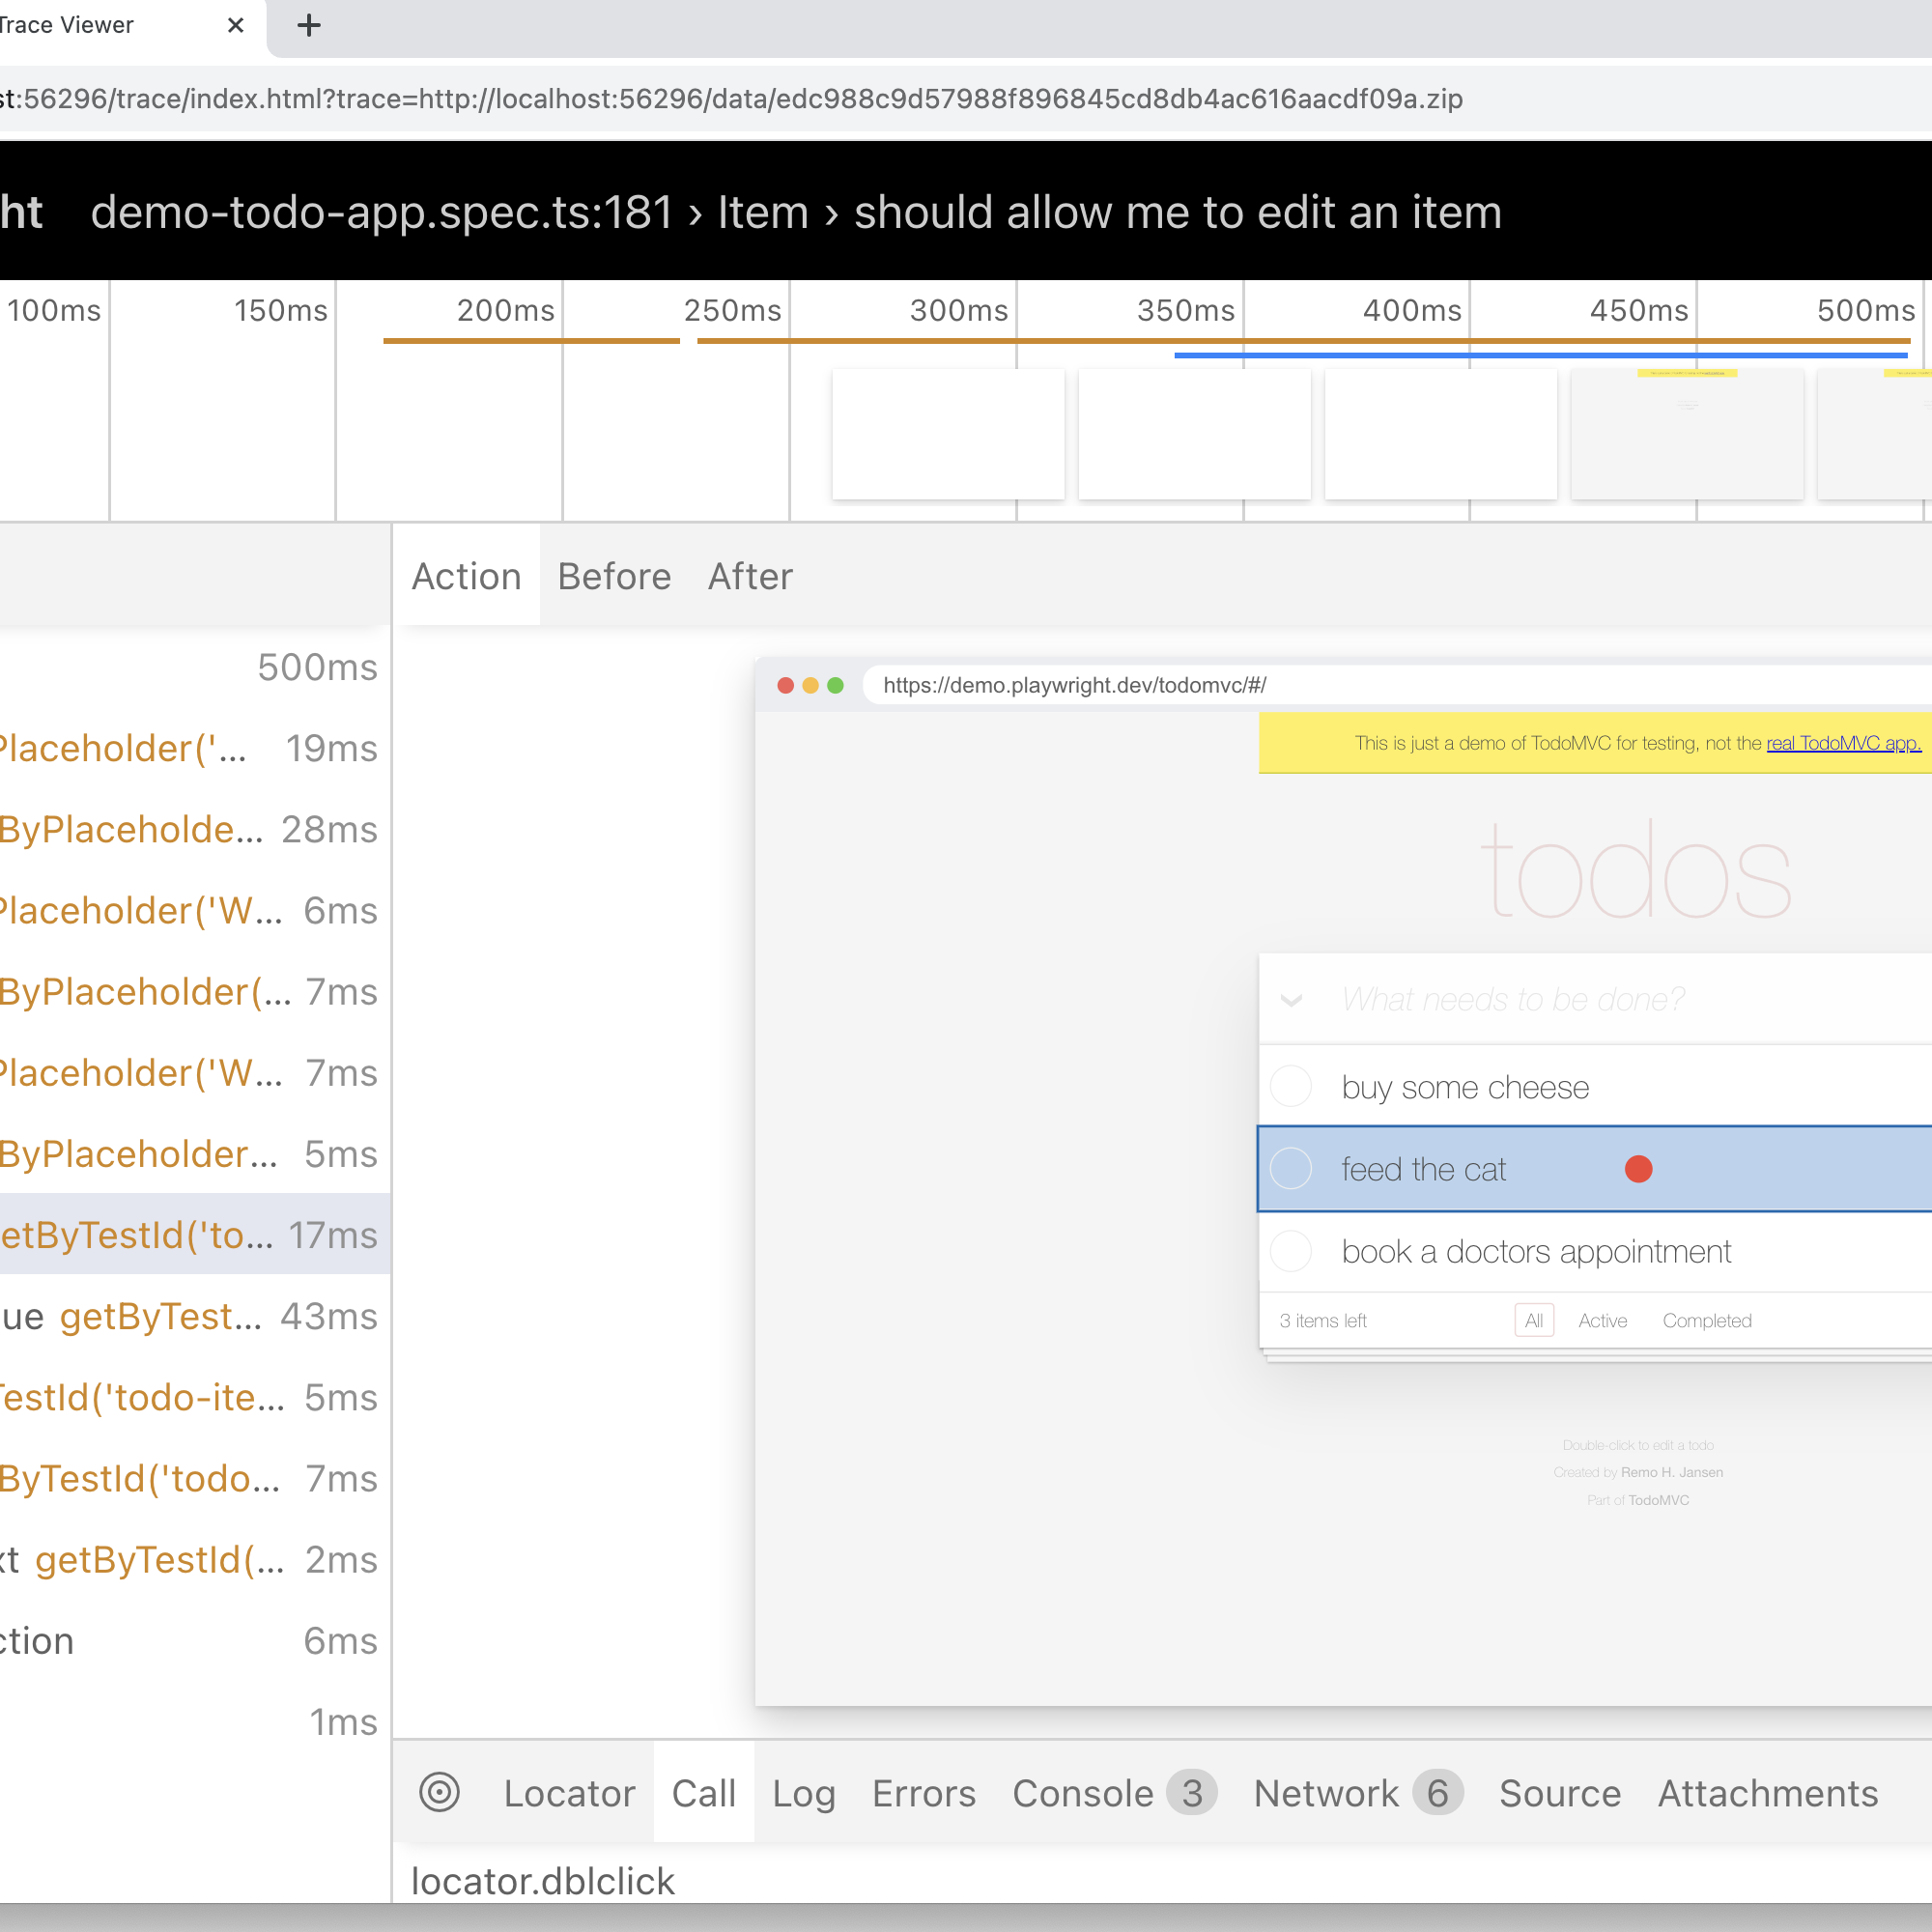Open the Log tab
The height and width of the screenshot is (1932, 1932).
[x=803, y=1792]
